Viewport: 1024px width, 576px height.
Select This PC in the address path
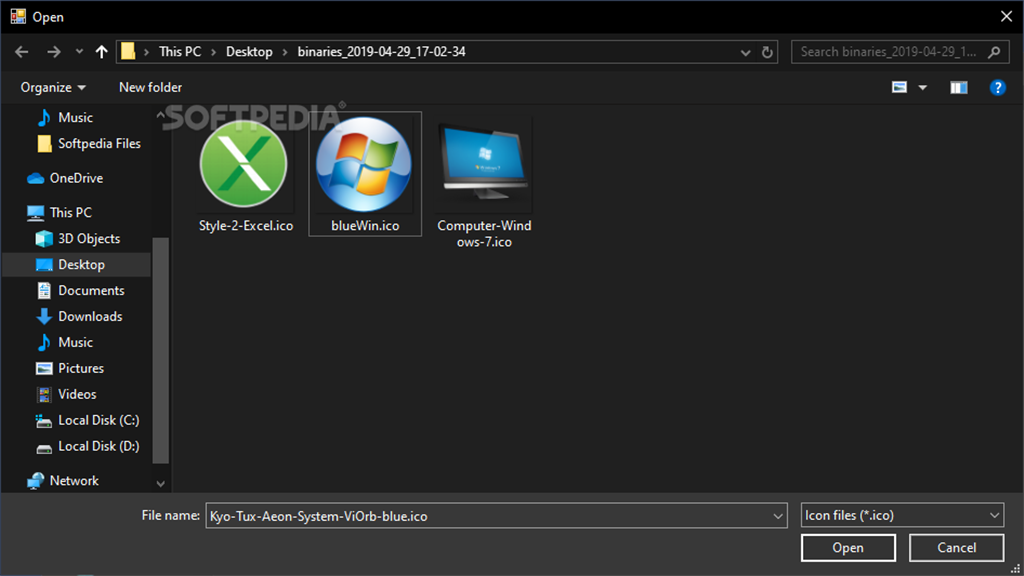pyautogui.click(x=180, y=52)
